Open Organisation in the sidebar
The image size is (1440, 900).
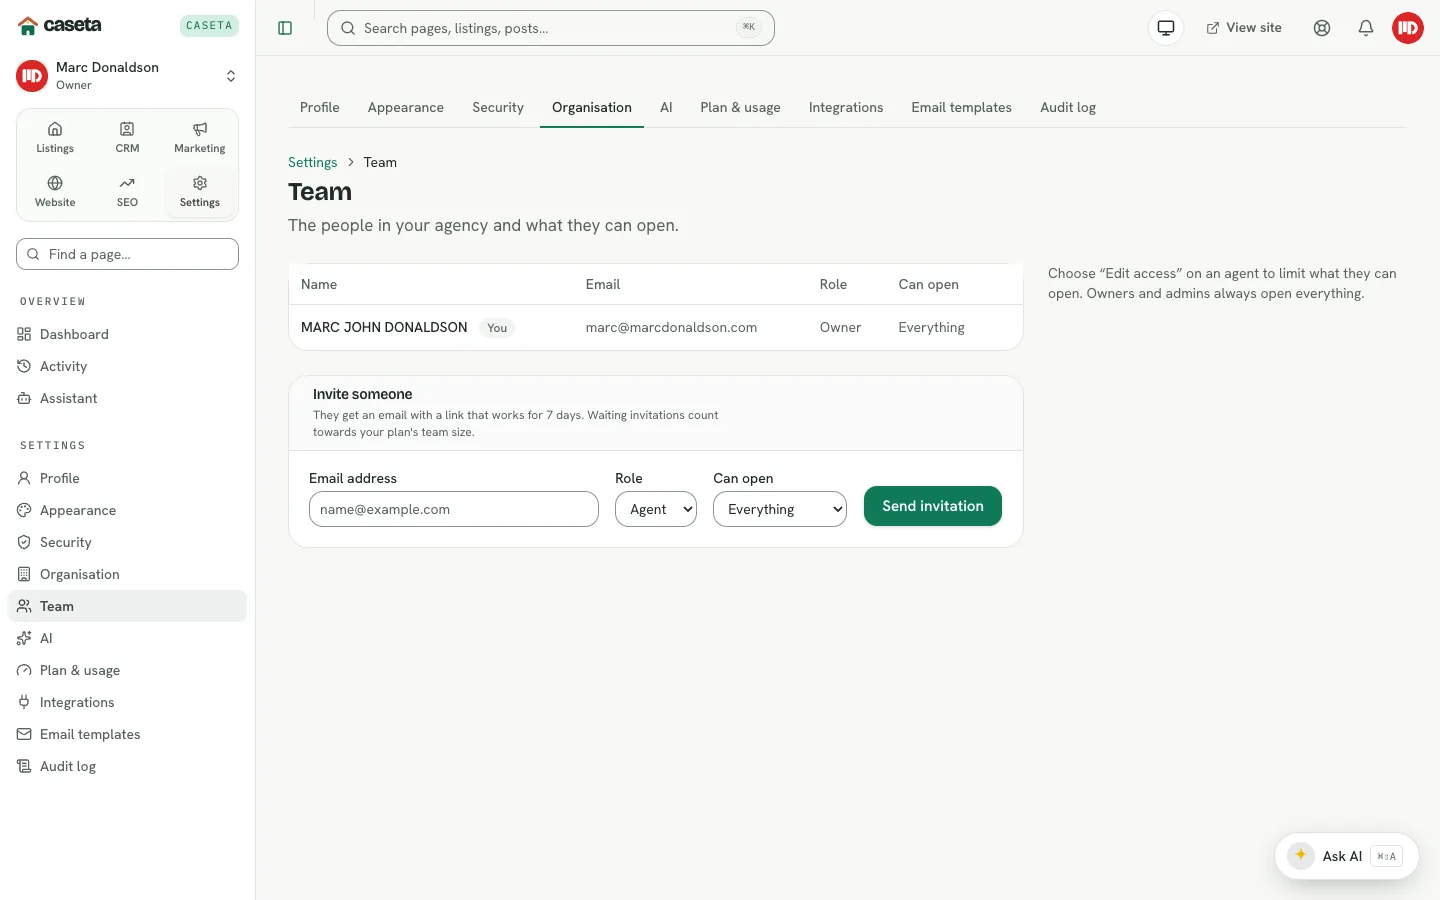127,574
